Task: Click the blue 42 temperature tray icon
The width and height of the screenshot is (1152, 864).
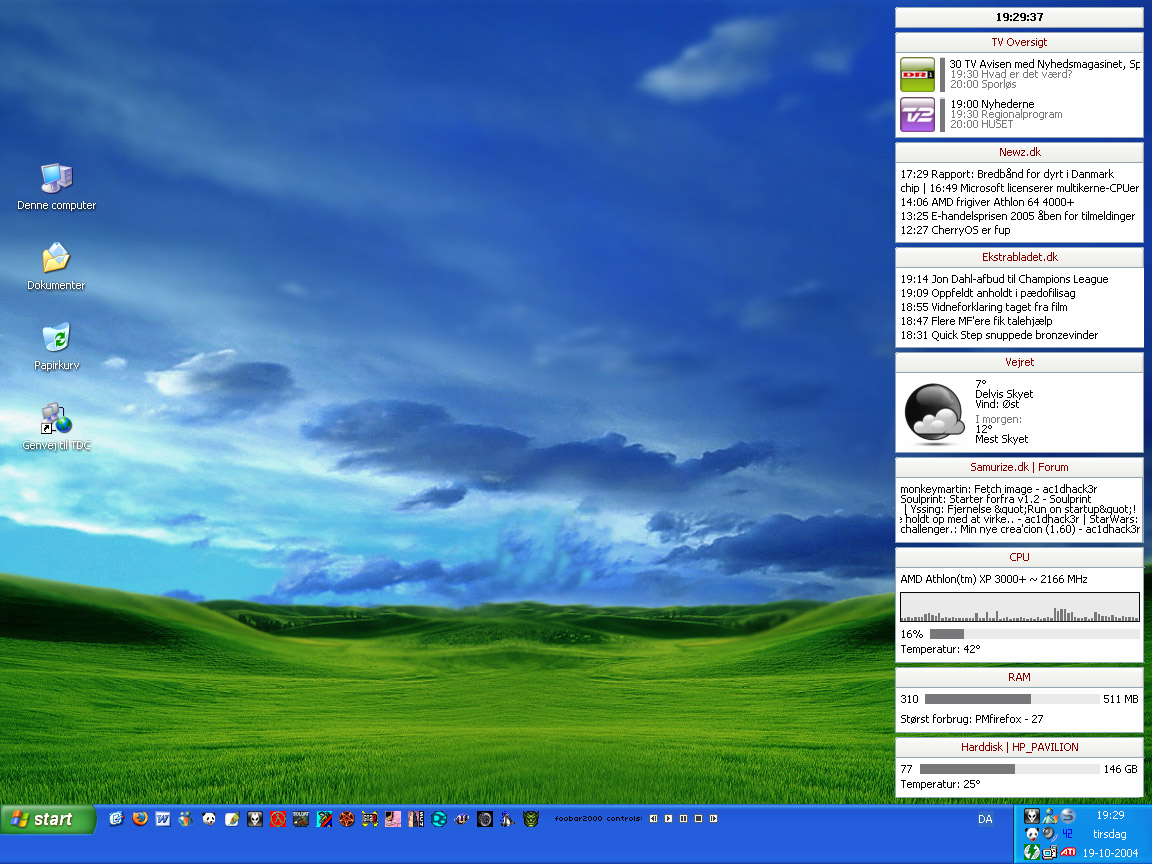Action: click(x=1068, y=834)
